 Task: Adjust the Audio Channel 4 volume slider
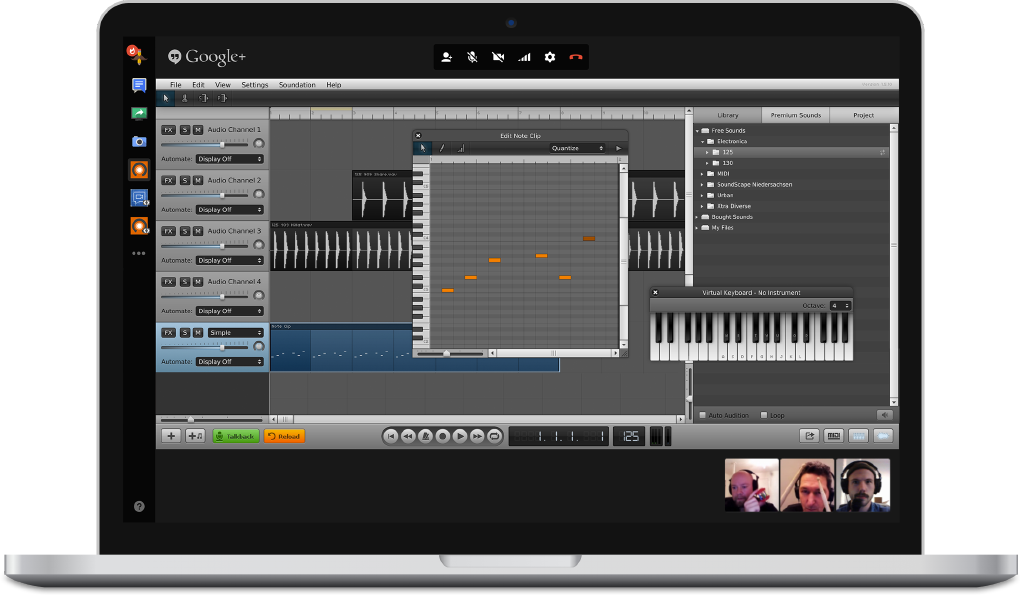(220, 295)
